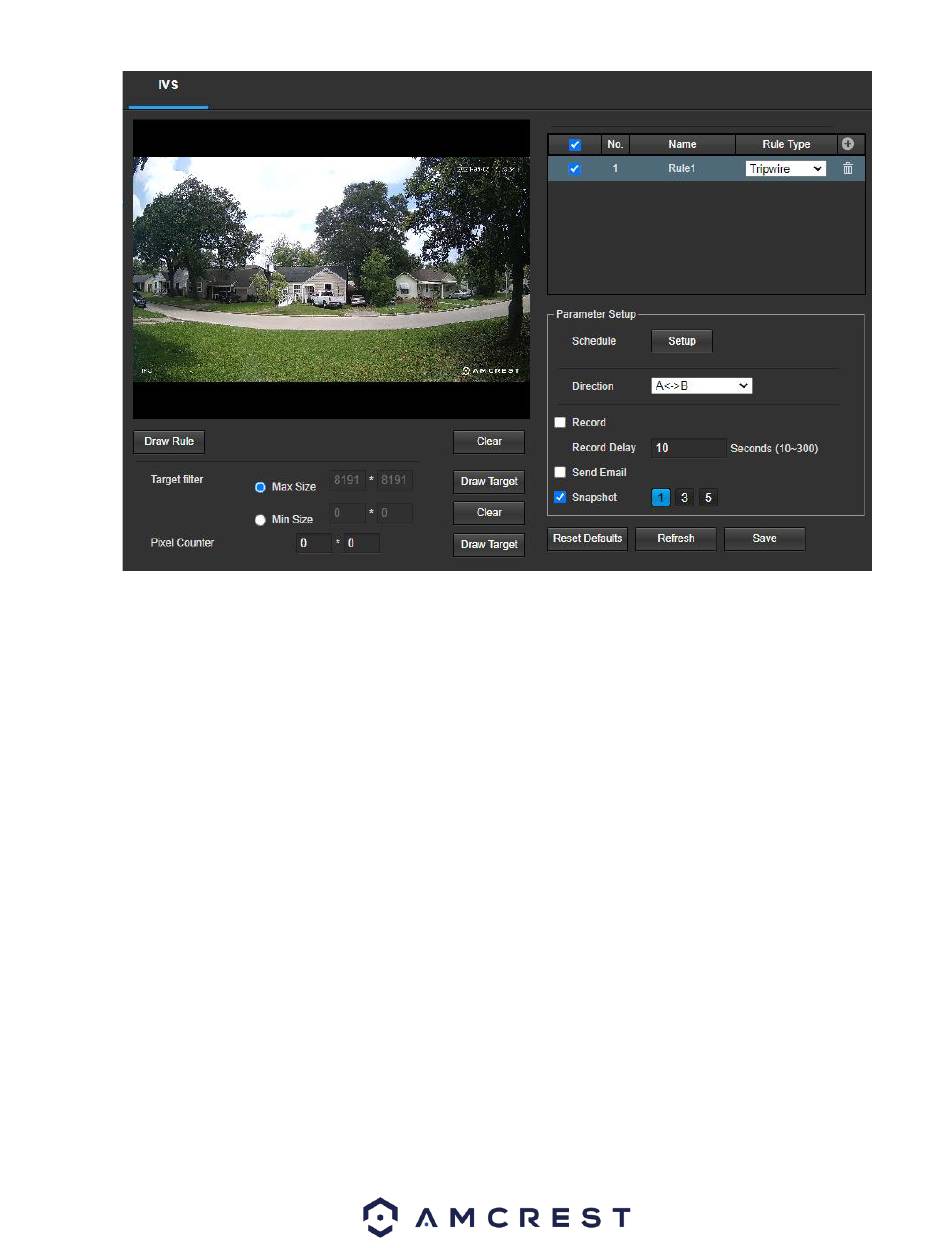
Task: Click the Reset Defaults button
Action: (x=588, y=538)
